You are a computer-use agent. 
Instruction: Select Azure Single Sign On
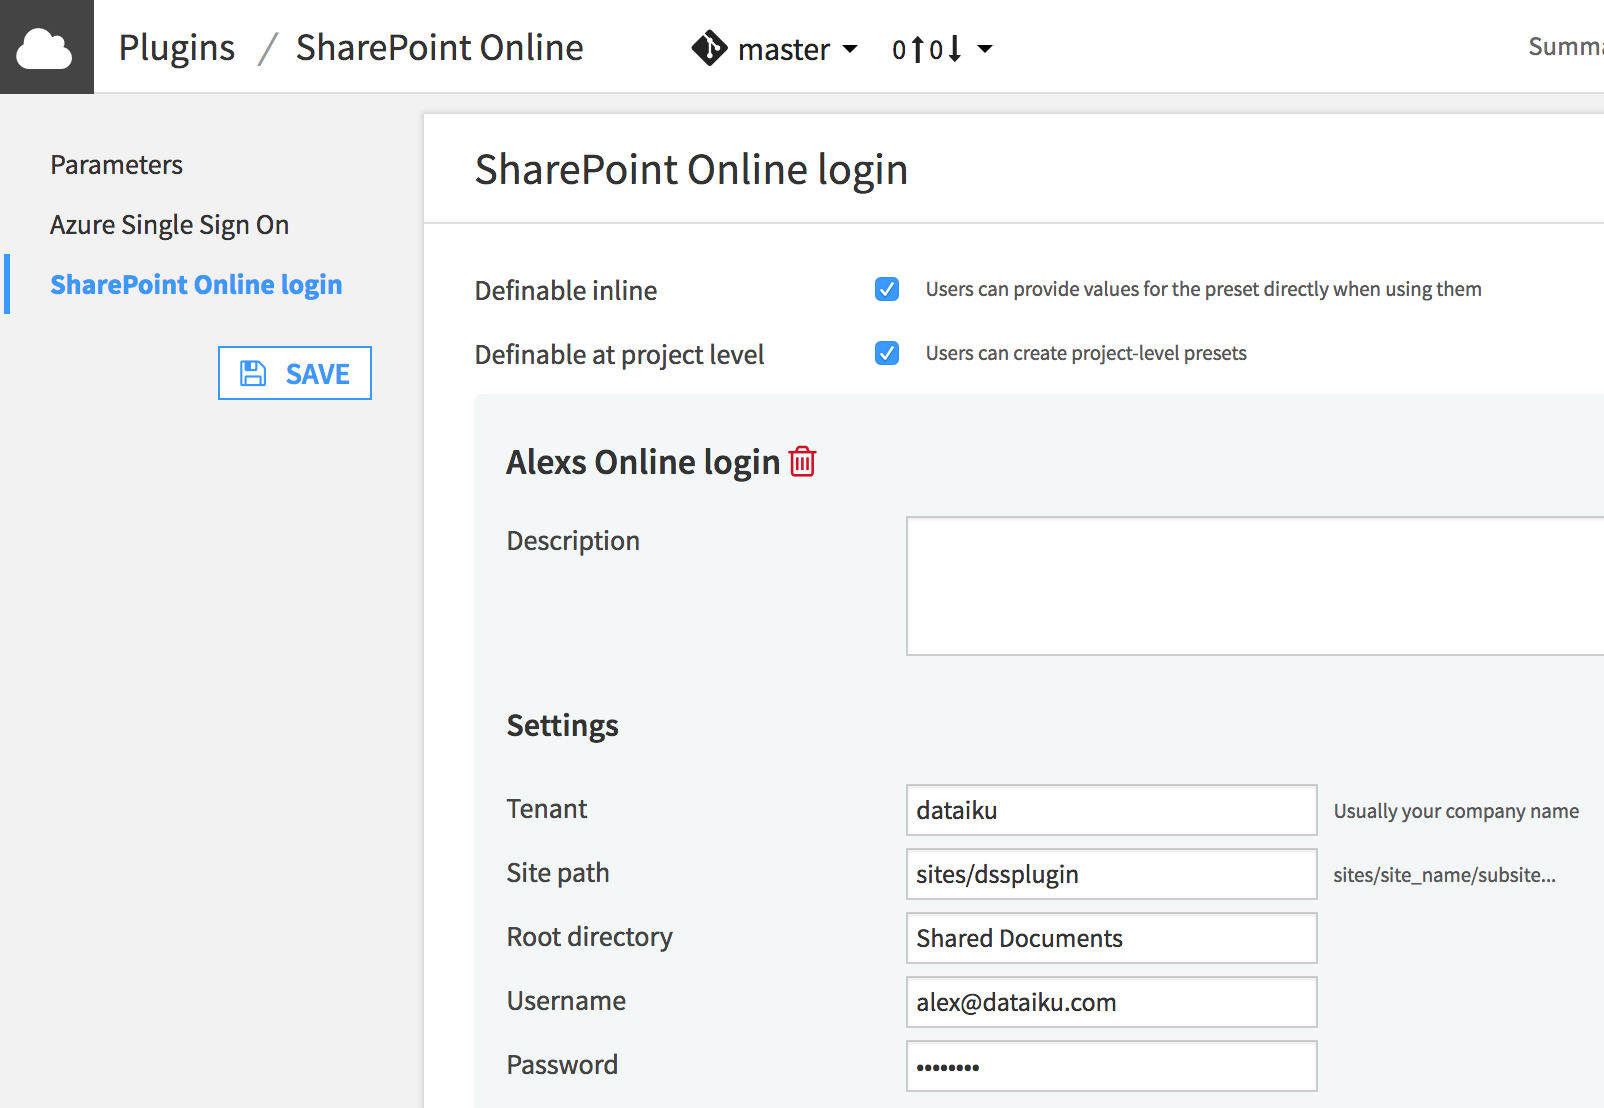click(169, 224)
